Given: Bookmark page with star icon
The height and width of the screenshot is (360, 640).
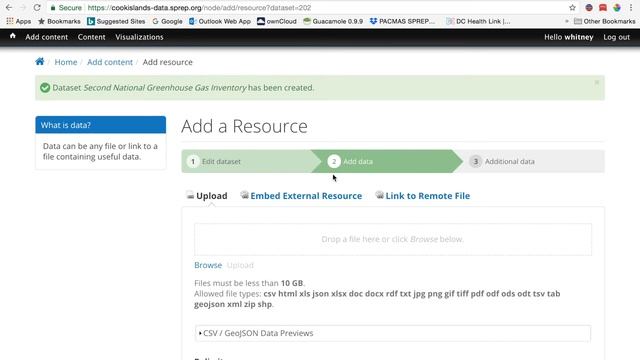Looking at the screenshot, I should pos(572,7).
